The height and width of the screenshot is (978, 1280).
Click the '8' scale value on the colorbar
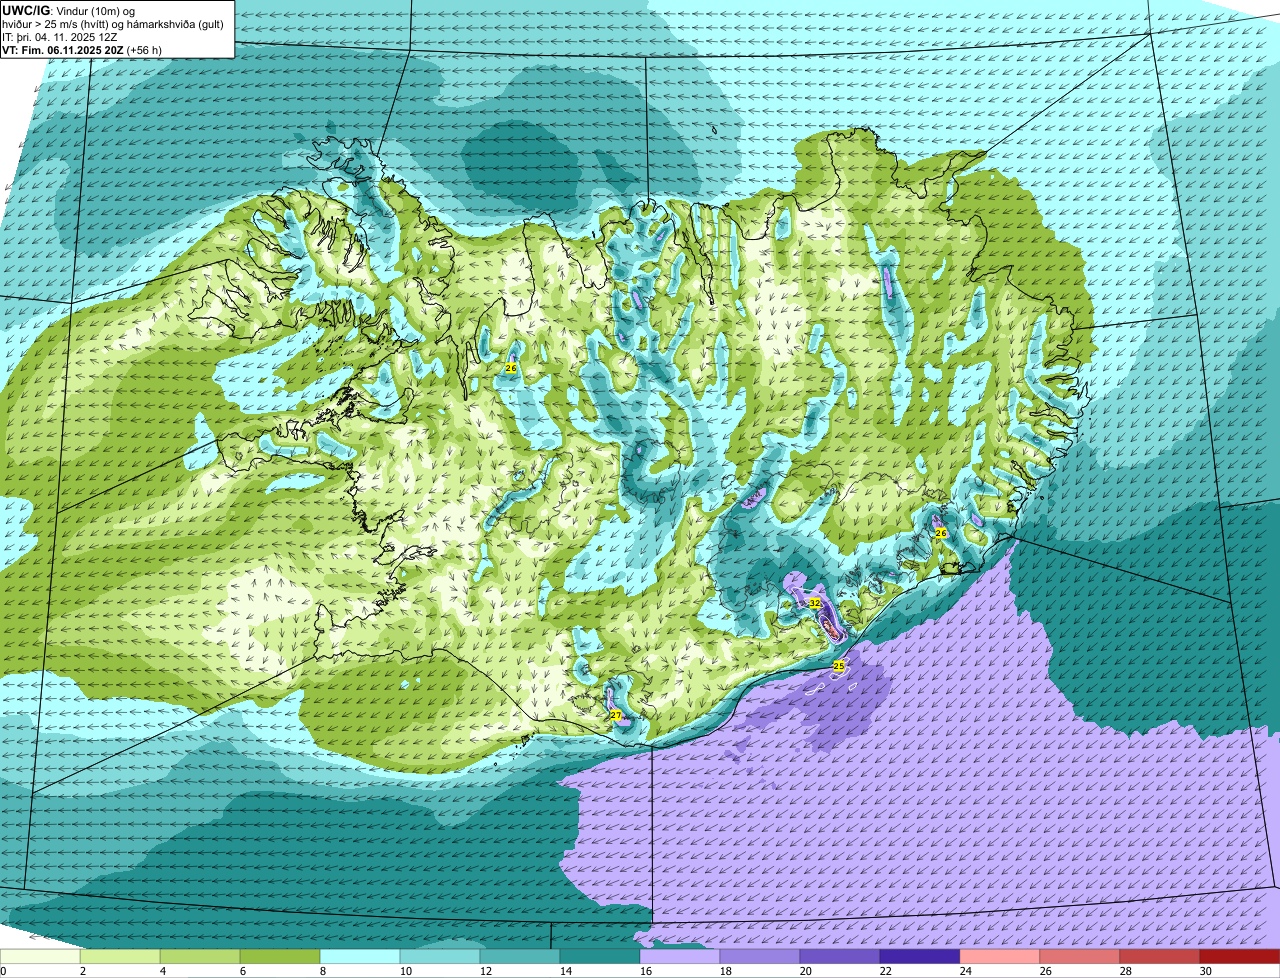(322, 971)
